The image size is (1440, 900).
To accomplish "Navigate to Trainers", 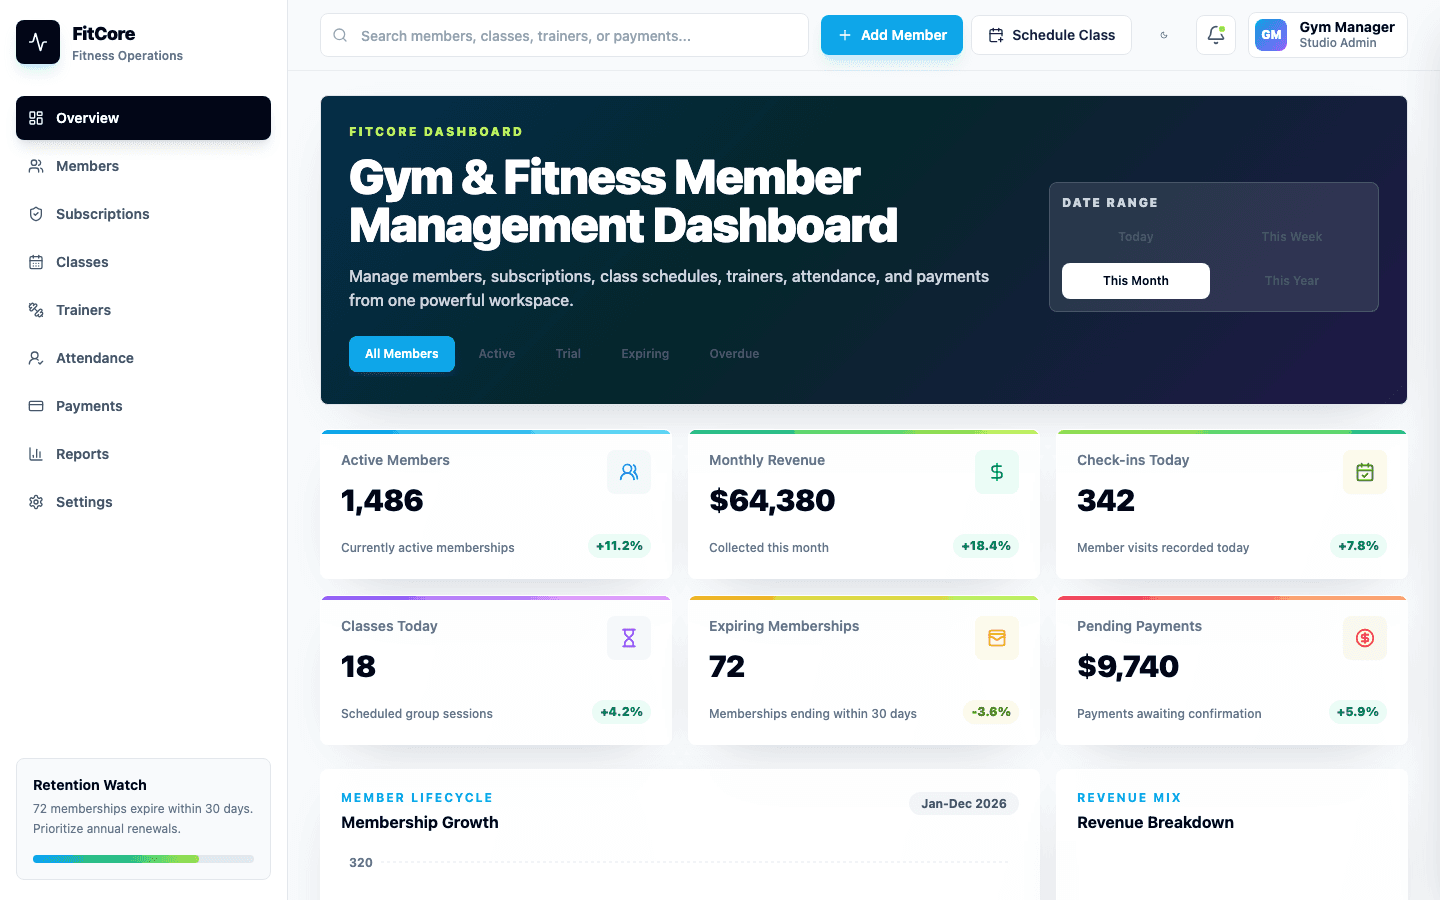I will click(x=143, y=310).
